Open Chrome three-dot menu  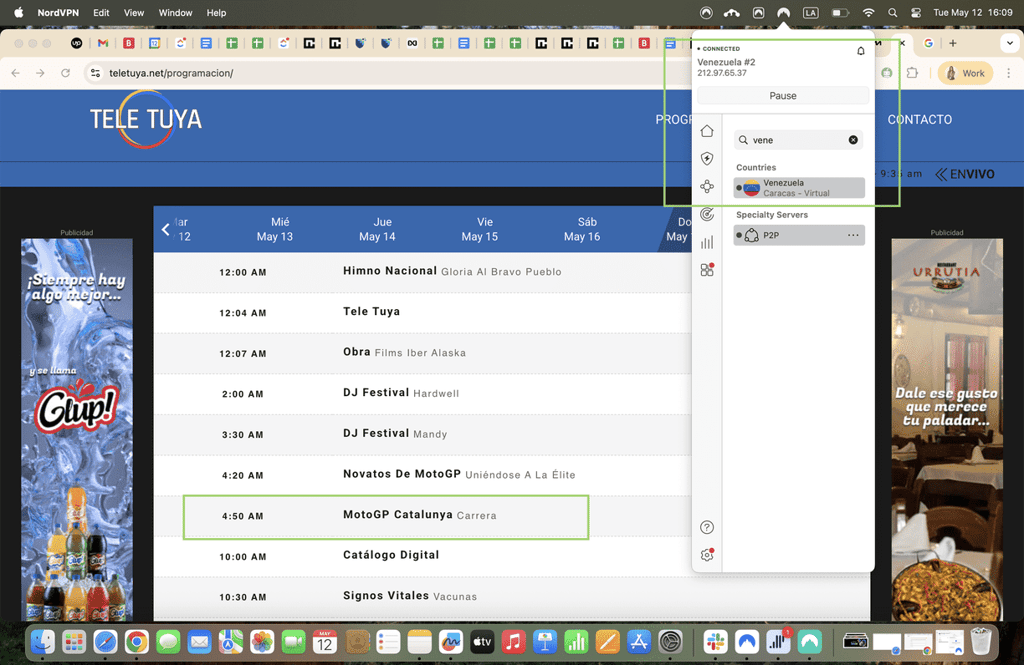[1008, 73]
